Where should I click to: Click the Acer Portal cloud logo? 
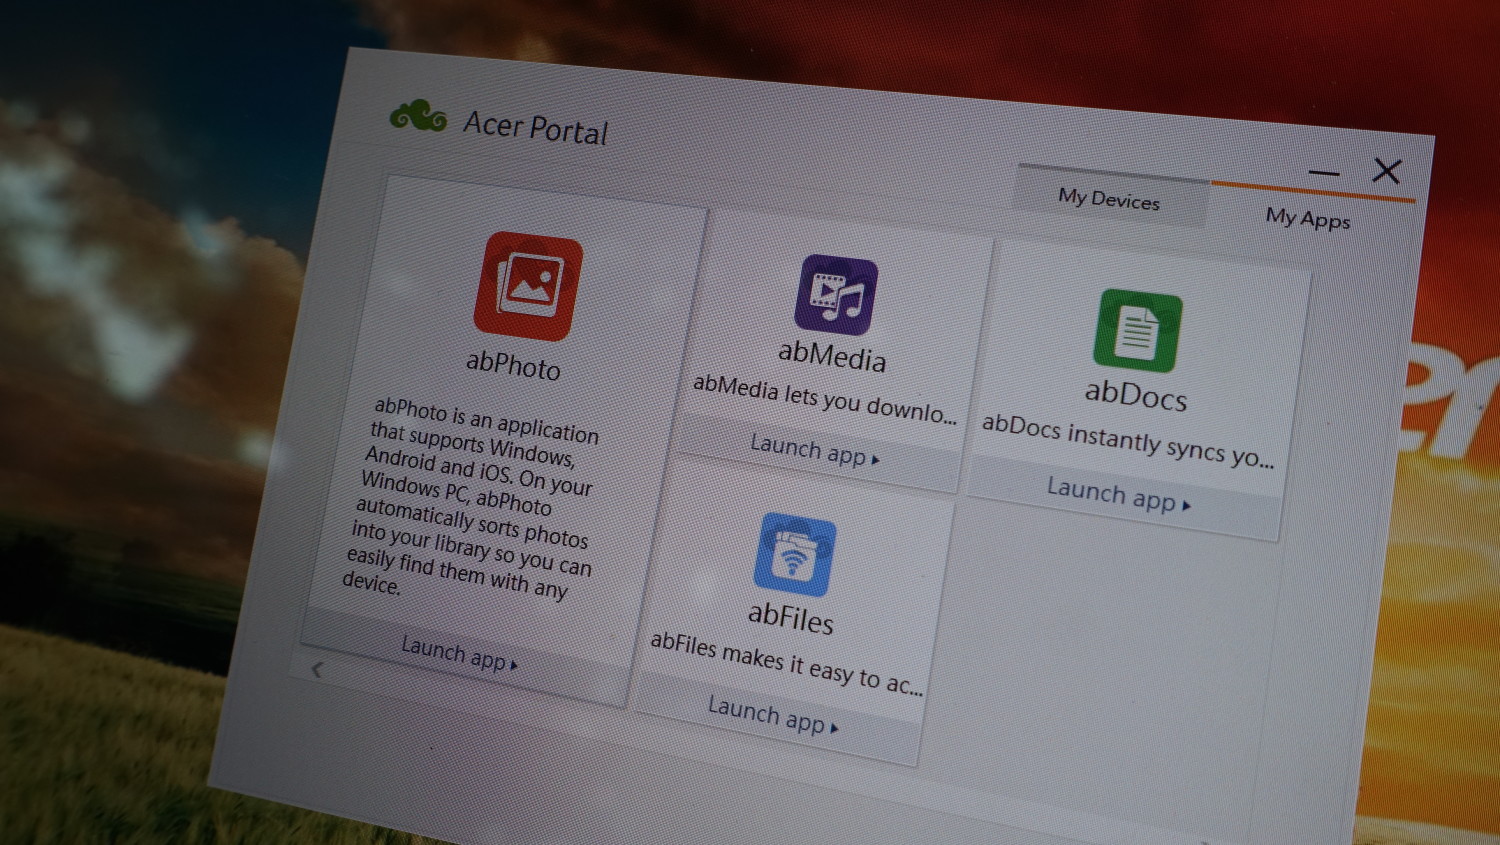tap(418, 116)
